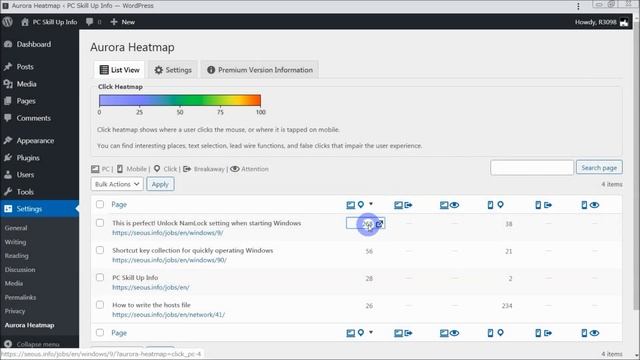640x360 pixels.
Task: Open Privacy settings submenu item
Action: [15, 311]
